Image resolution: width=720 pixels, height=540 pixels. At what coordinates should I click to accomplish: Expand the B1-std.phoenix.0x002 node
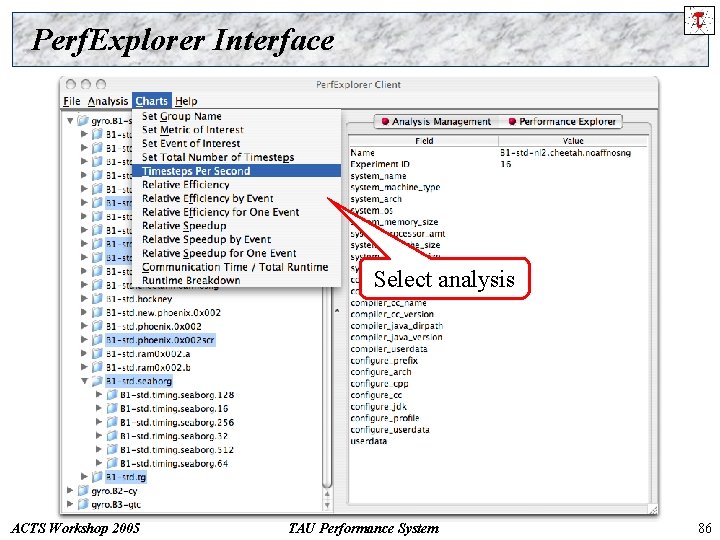click(84, 326)
